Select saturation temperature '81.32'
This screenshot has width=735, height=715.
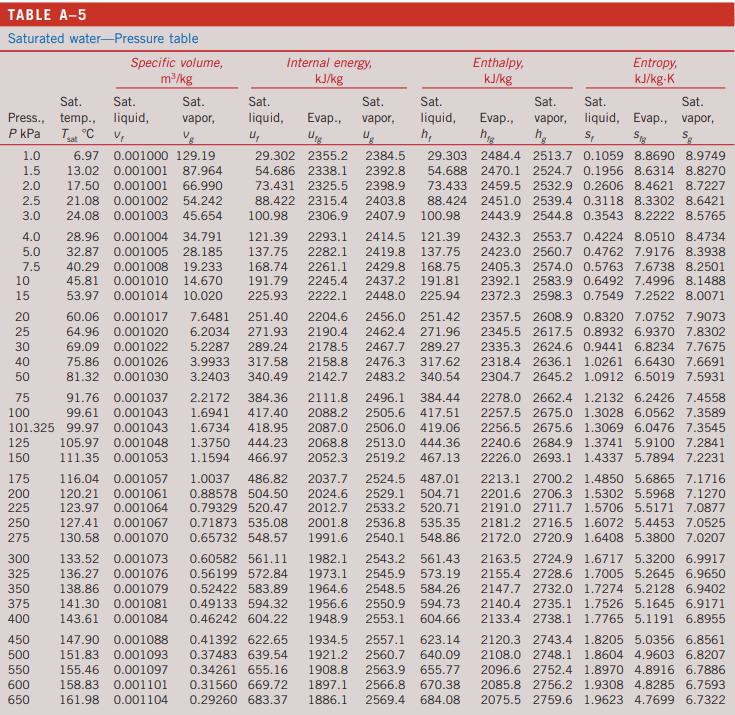(82, 377)
